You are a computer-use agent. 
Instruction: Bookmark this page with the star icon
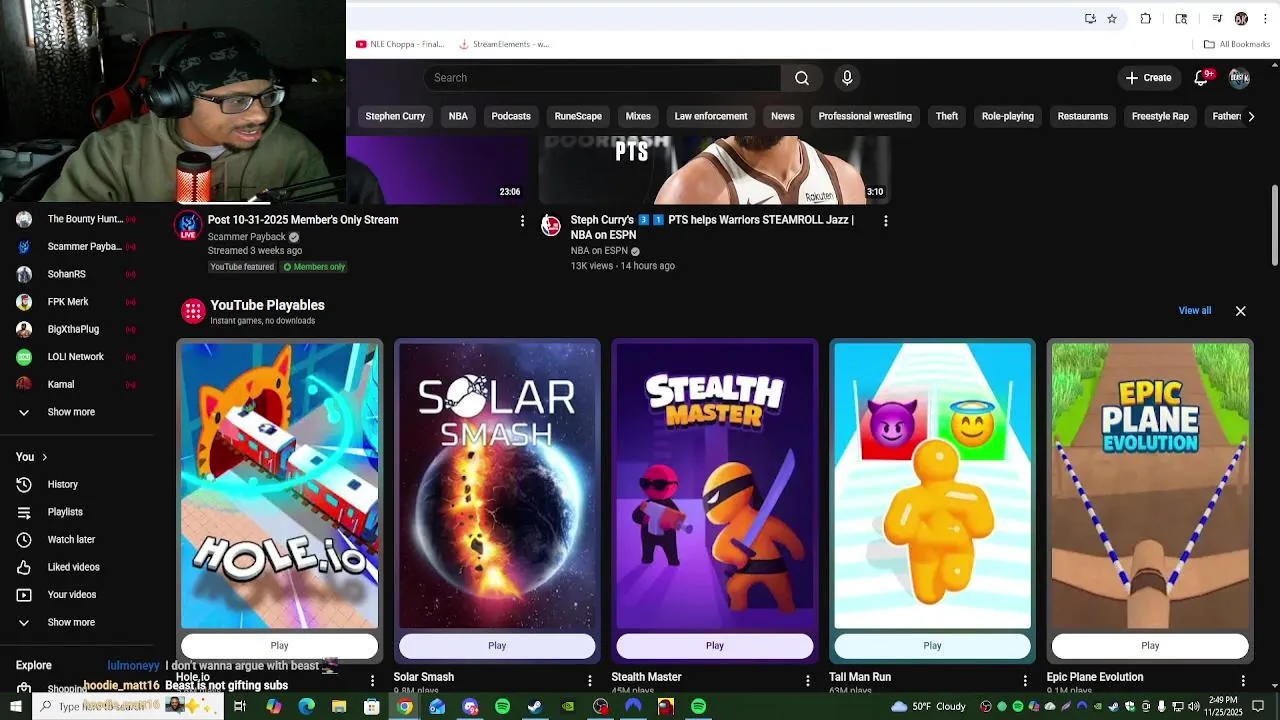point(1112,19)
